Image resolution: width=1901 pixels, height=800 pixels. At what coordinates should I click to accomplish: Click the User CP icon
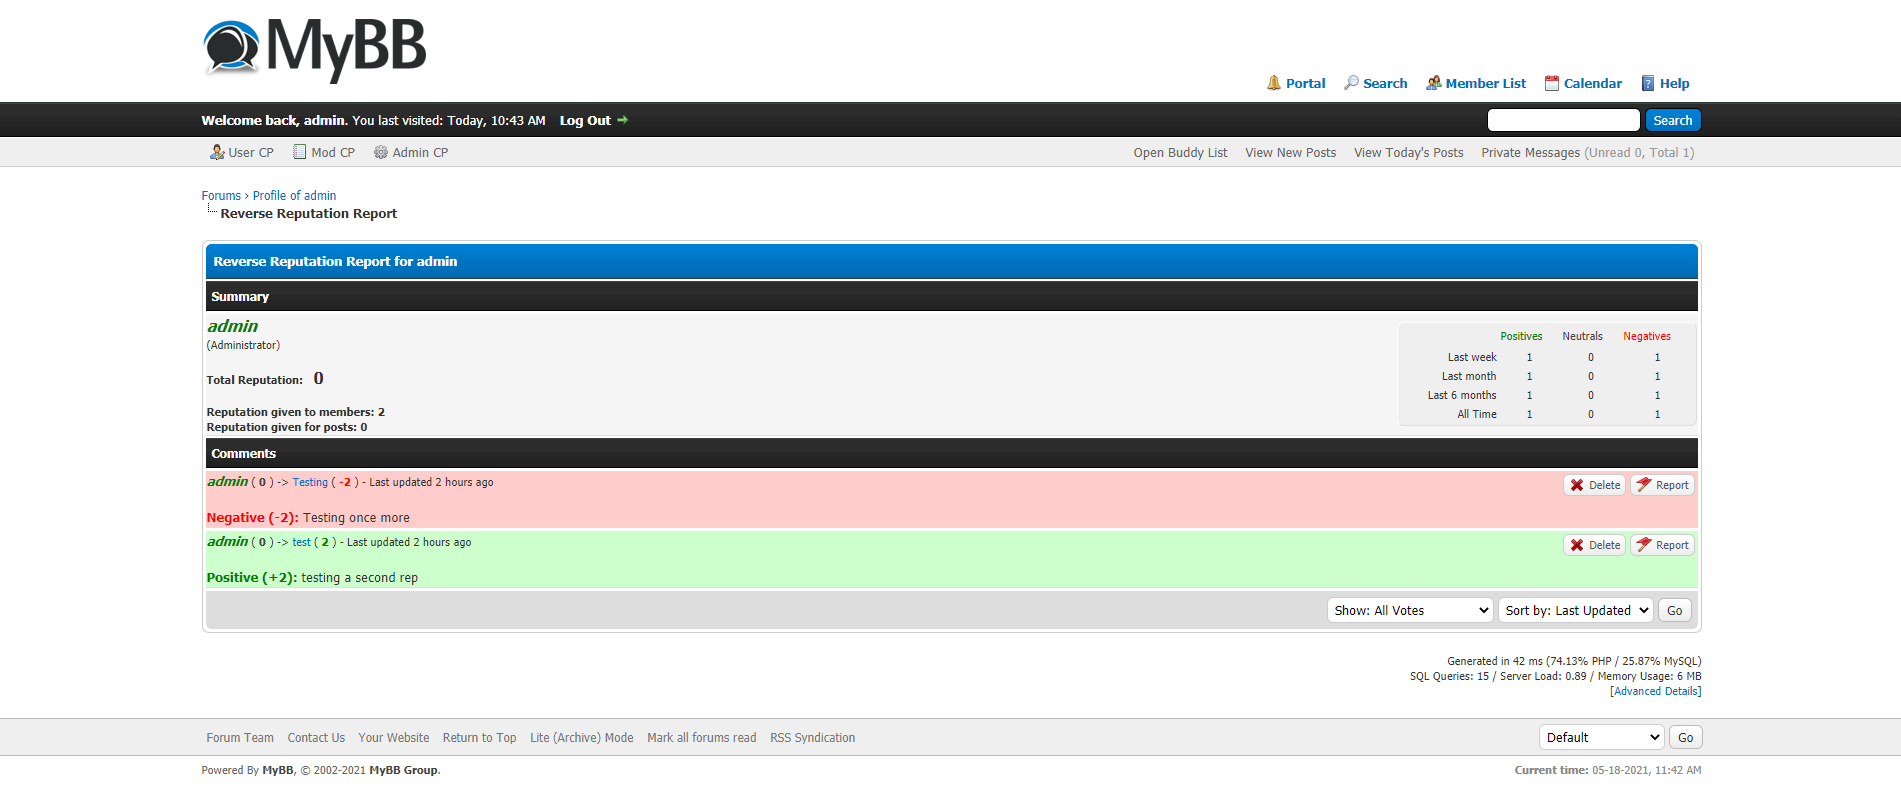point(216,152)
